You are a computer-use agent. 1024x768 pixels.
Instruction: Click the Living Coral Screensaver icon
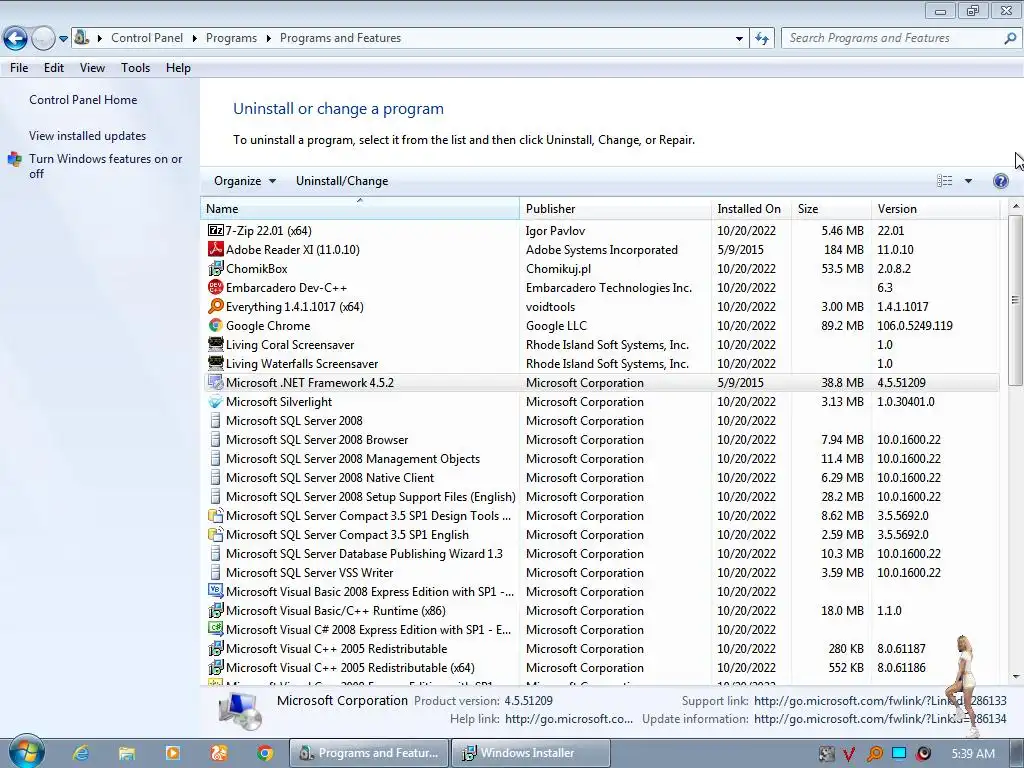click(216, 344)
